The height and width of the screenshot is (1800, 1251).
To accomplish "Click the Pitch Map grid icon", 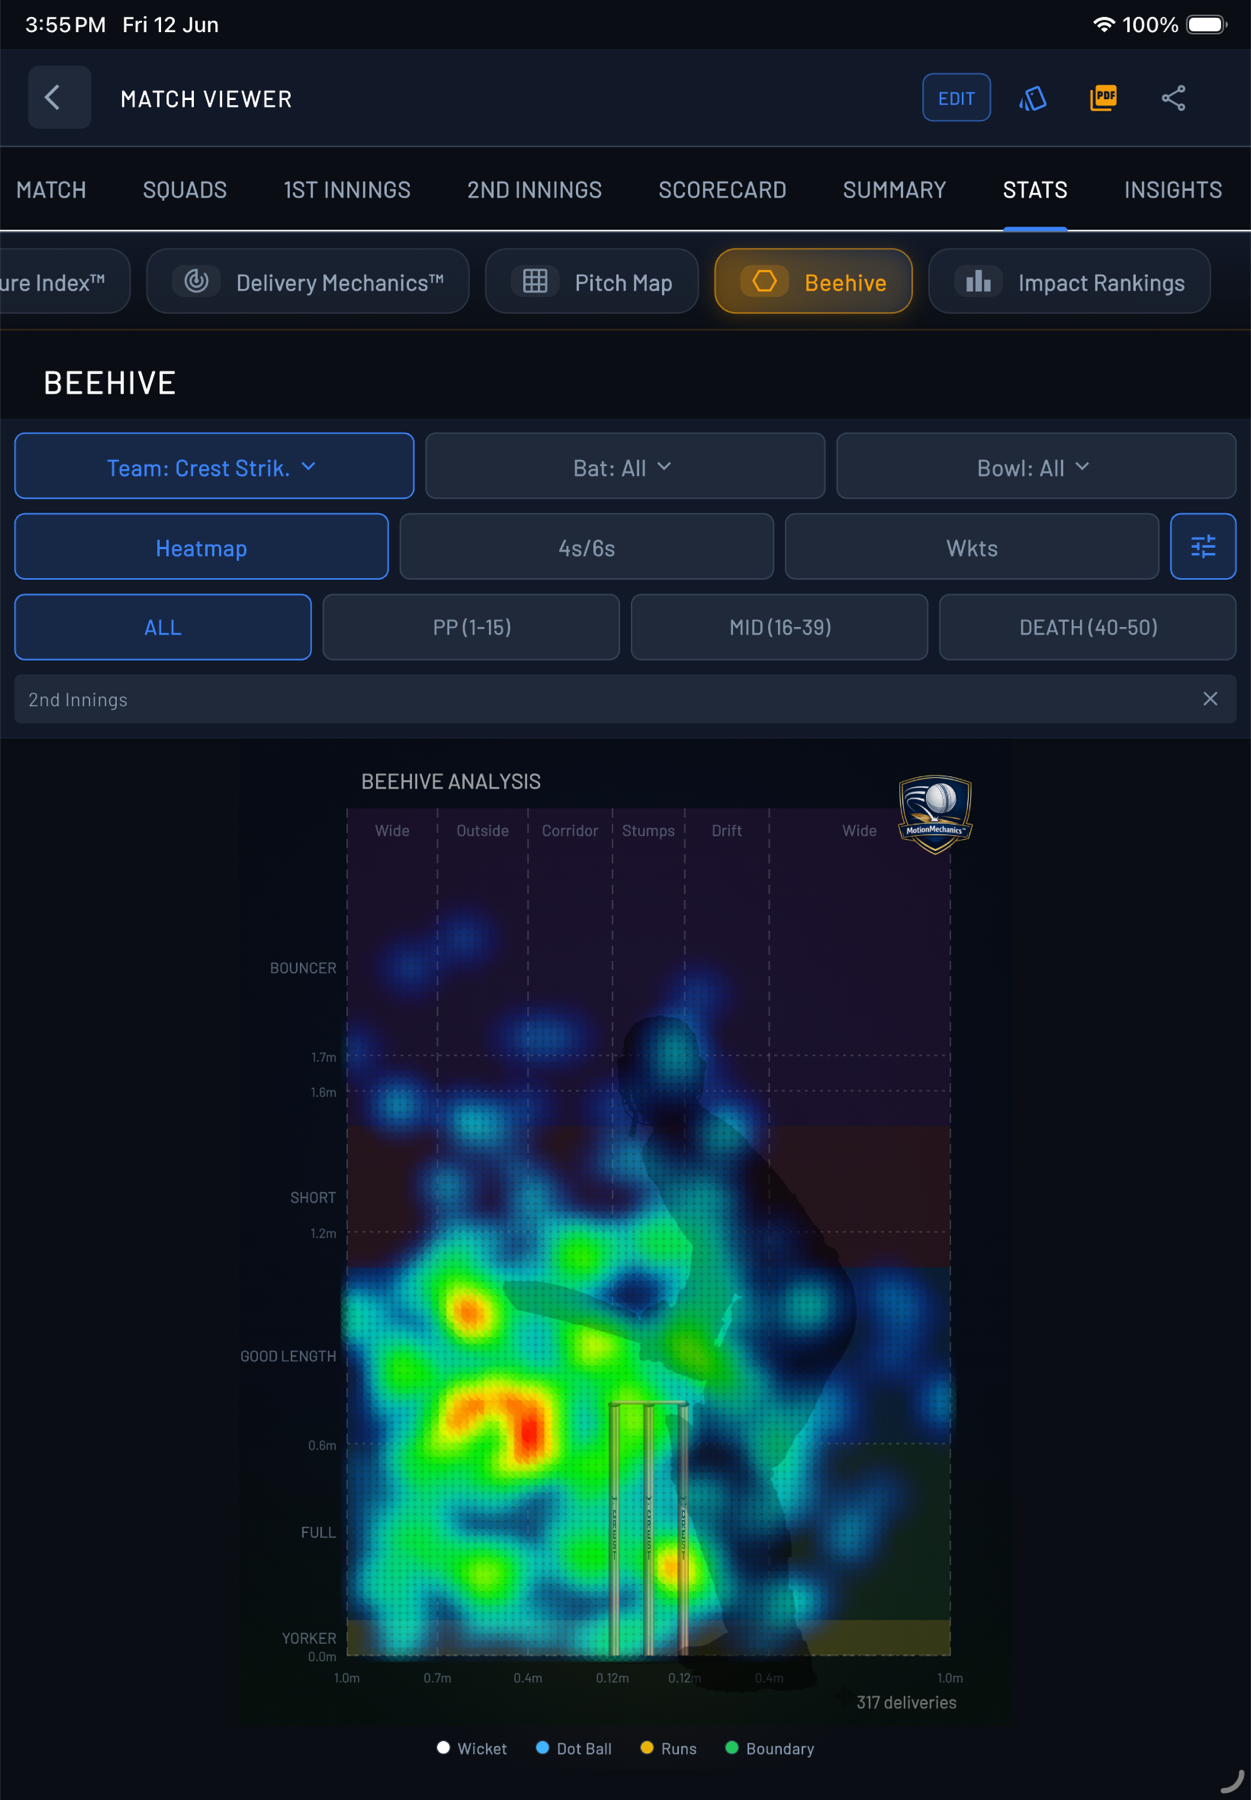I will (x=536, y=282).
